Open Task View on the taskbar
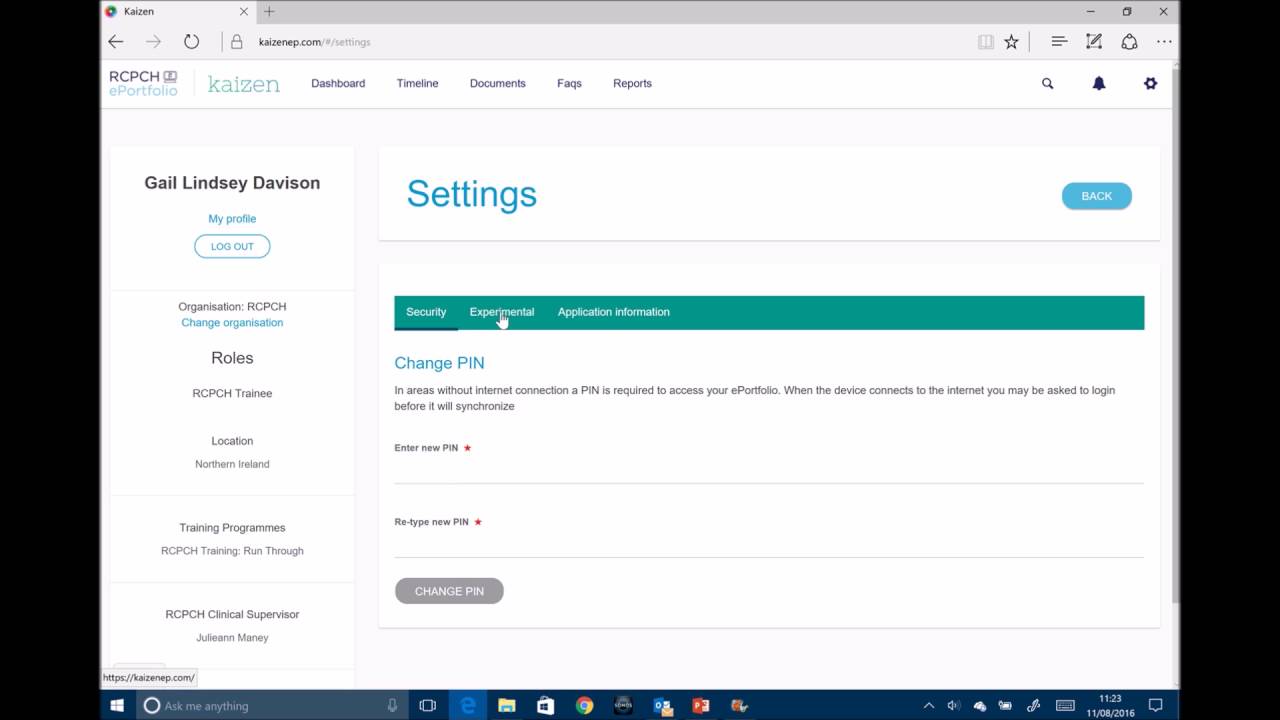Viewport: 1280px width, 720px height. click(x=428, y=705)
